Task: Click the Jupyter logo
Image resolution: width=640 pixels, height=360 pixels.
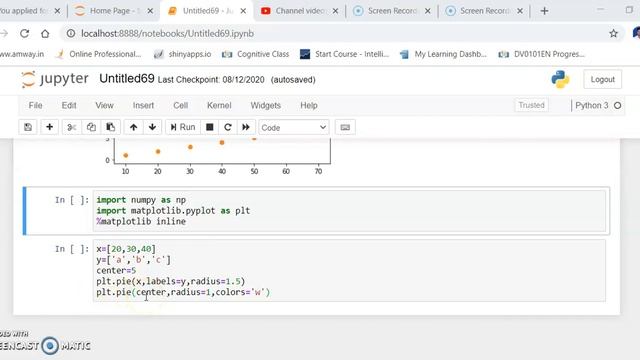Action: click(x=55, y=79)
